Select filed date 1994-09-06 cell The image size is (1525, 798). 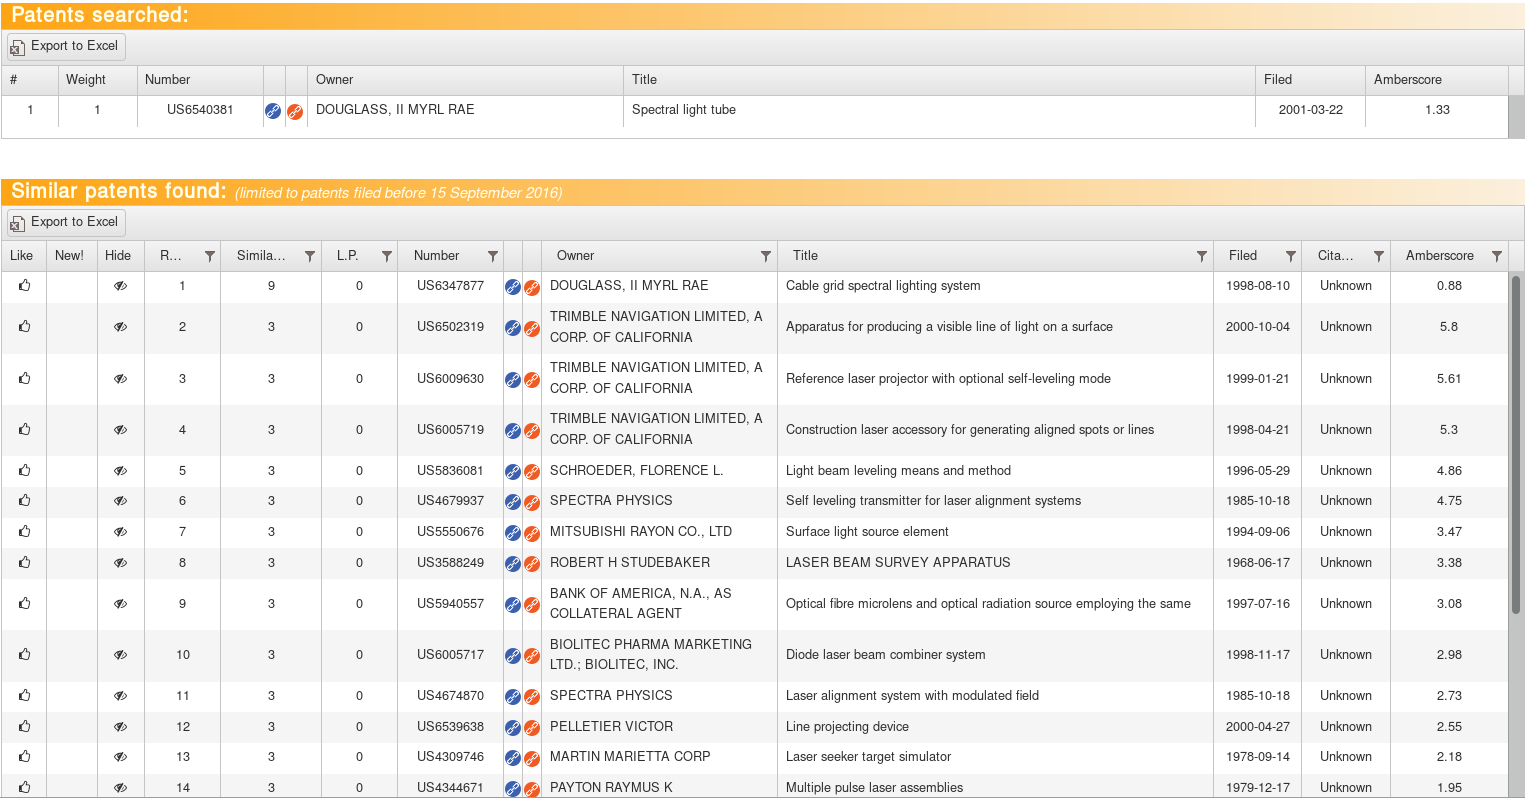pyautogui.click(x=1258, y=532)
